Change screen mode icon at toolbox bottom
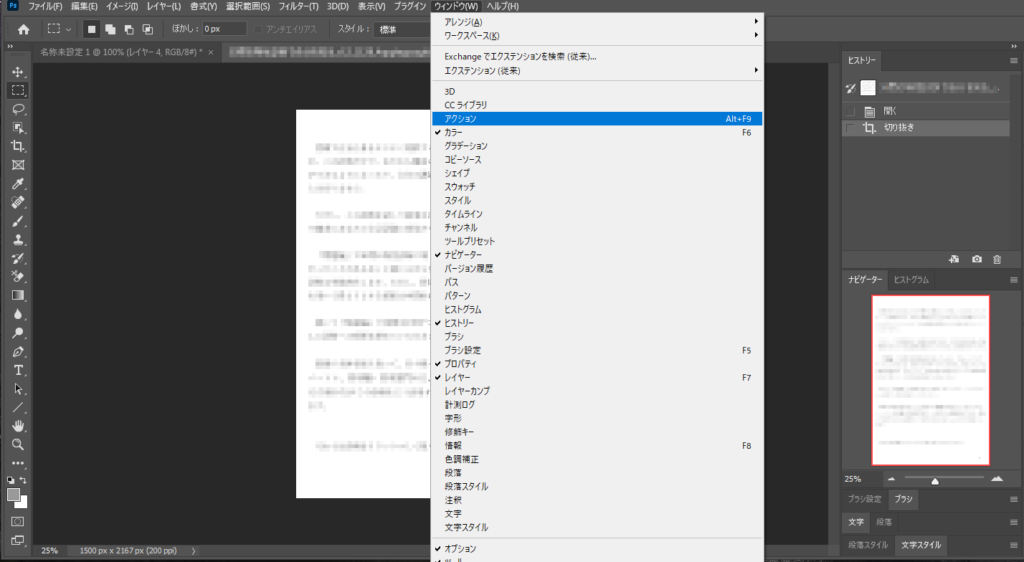Viewport: 1024px width, 562px height. [18, 540]
